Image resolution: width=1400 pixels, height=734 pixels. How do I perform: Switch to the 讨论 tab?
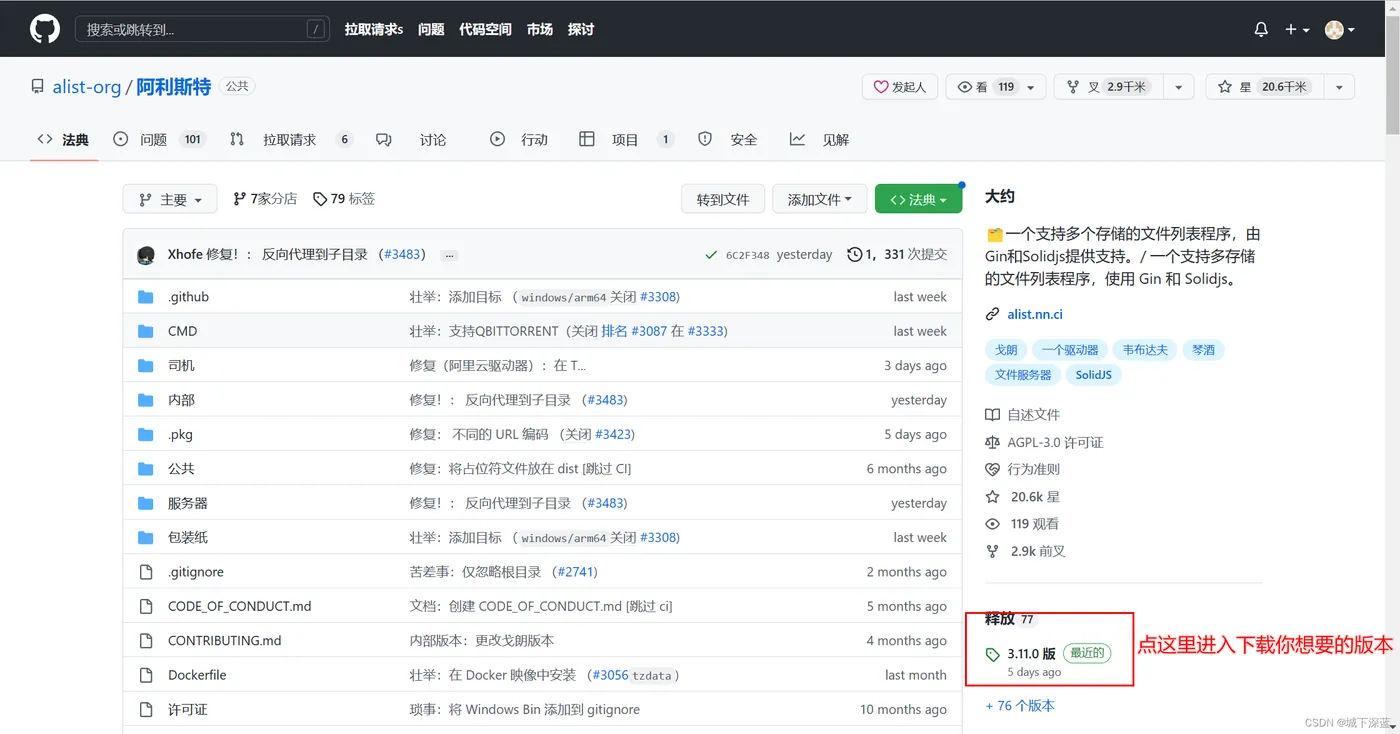point(411,139)
